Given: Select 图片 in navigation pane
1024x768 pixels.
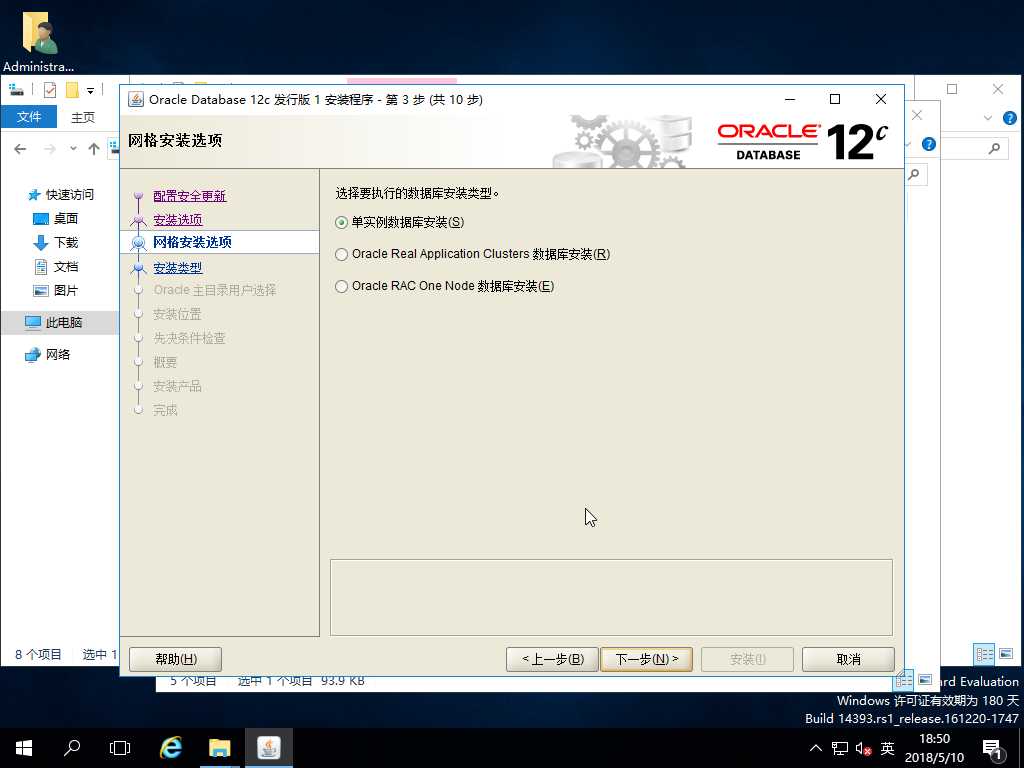Looking at the screenshot, I should [x=56, y=291].
